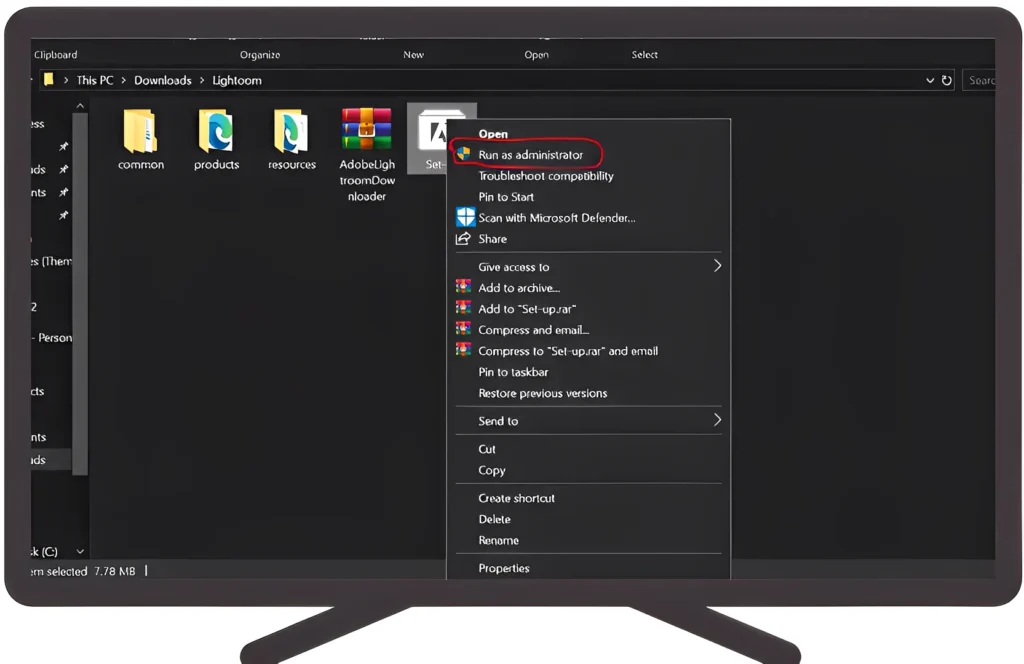The image size is (1024, 664).
Task: Select the AdobeLightroomDownloader WinRAR archive
Action: 366,130
